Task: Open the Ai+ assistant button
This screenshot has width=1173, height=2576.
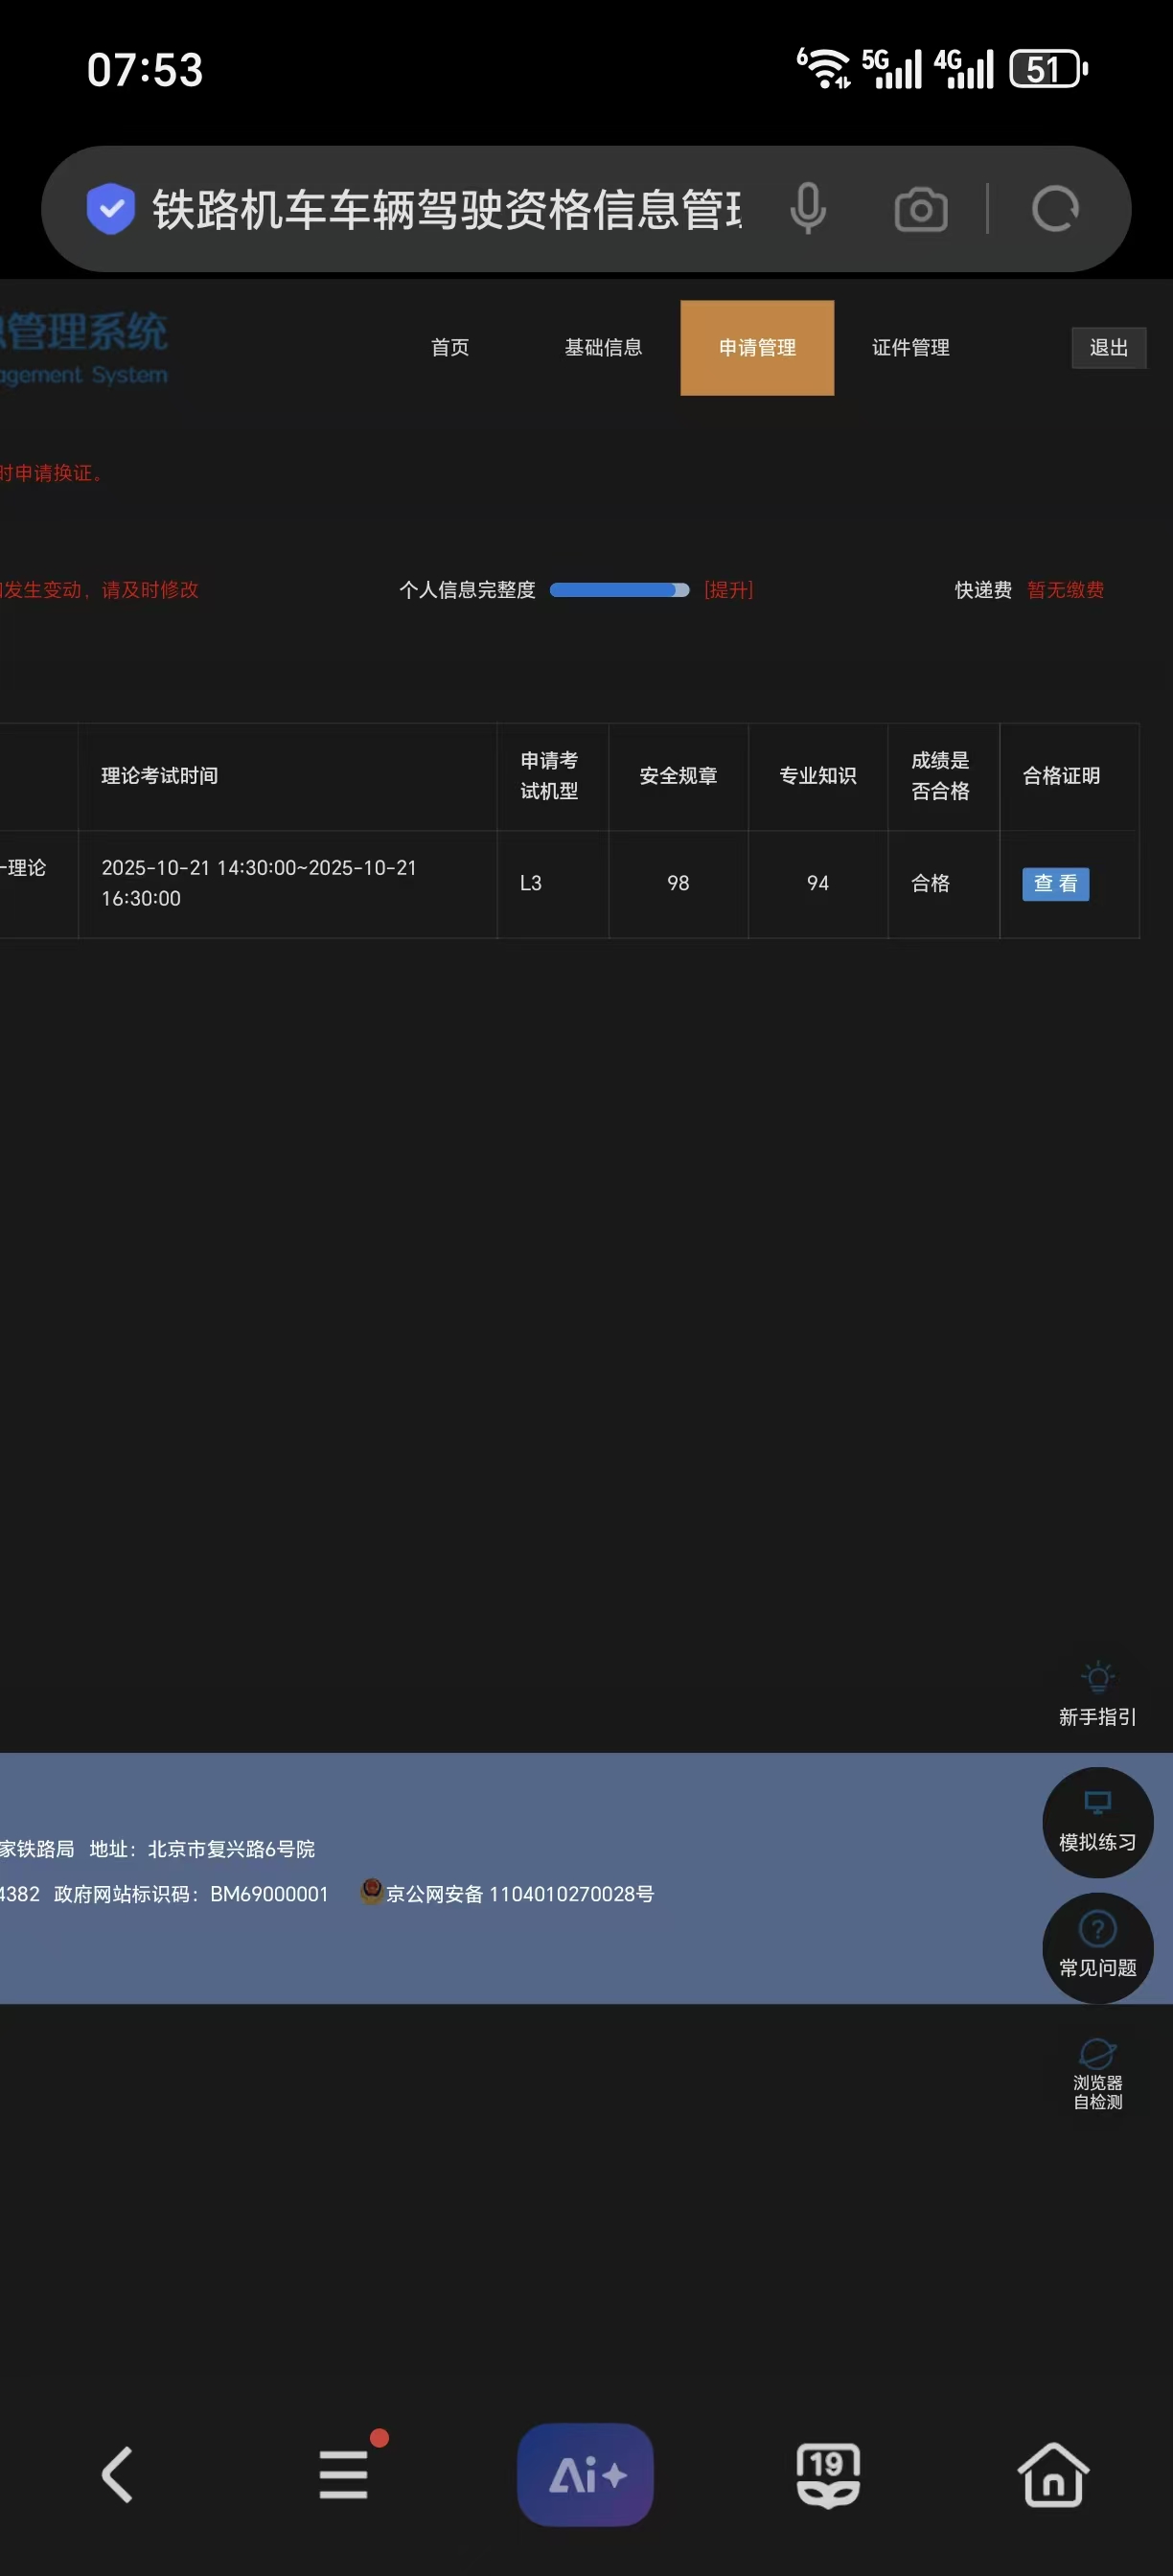Action: click(x=585, y=2474)
